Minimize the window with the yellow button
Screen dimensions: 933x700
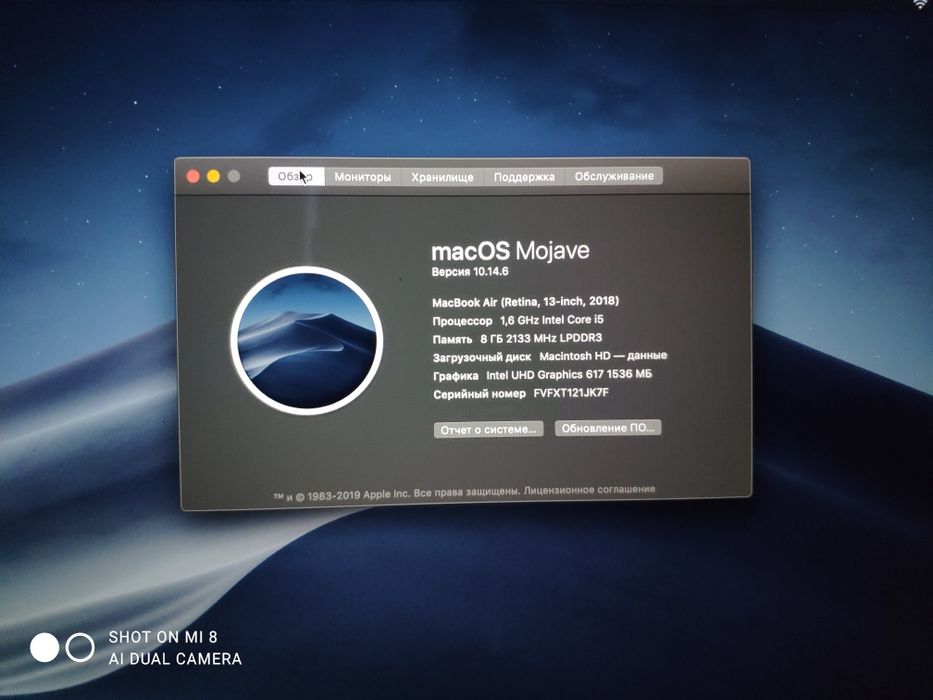[x=213, y=176]
